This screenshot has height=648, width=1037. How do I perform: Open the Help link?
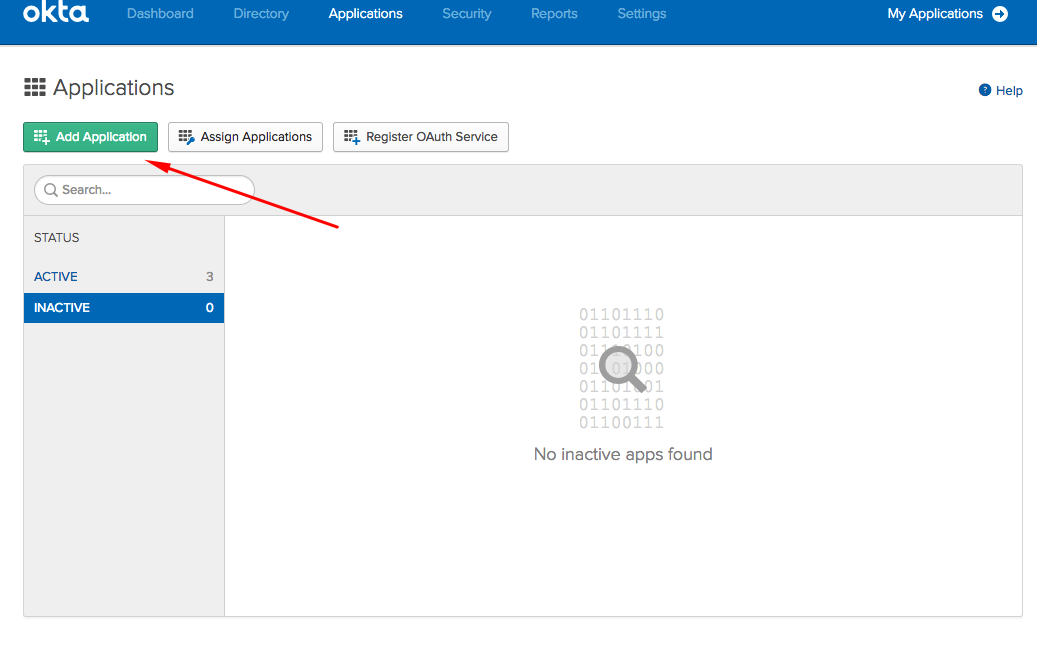tap(1009, 90)
